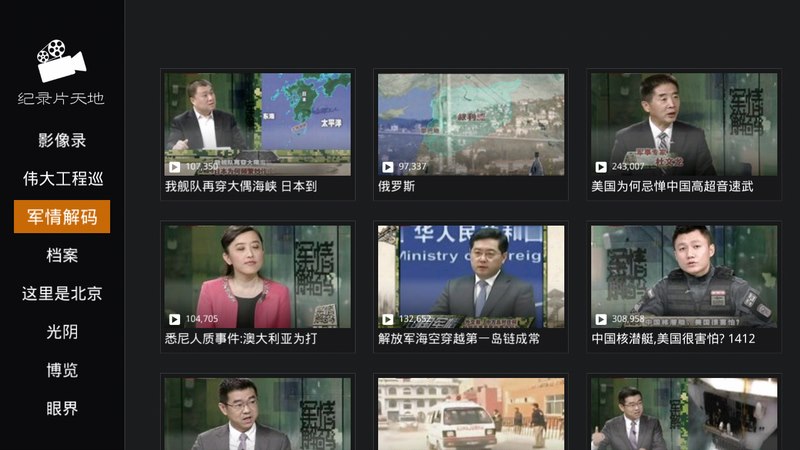Go to the 光阴 category
This screenshot has height=450, width=800.
coord(62,332)
